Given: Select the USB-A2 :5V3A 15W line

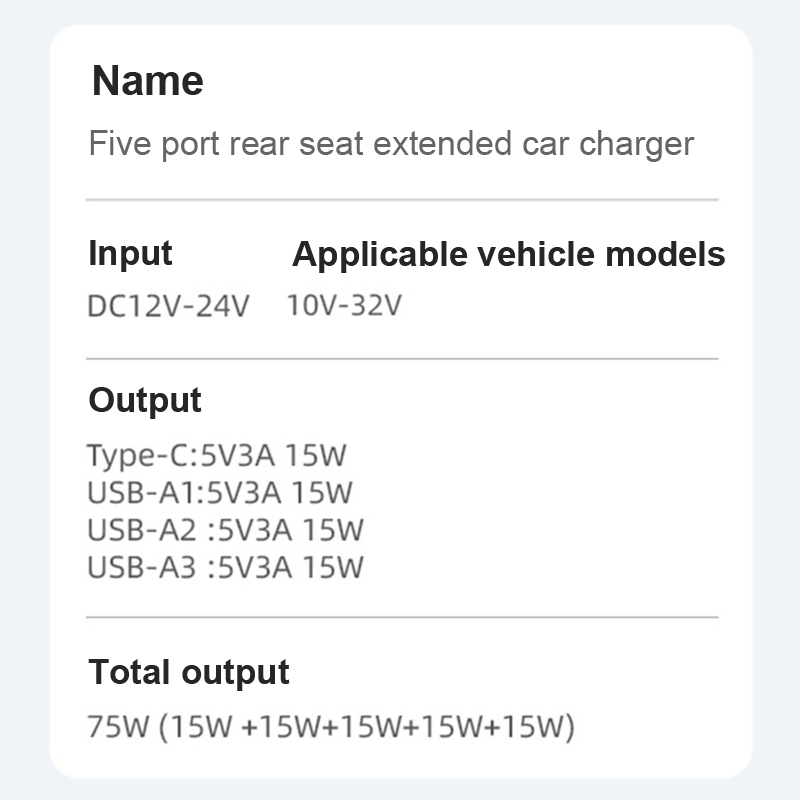Looking at the screenshot, I should click(225, 530).
